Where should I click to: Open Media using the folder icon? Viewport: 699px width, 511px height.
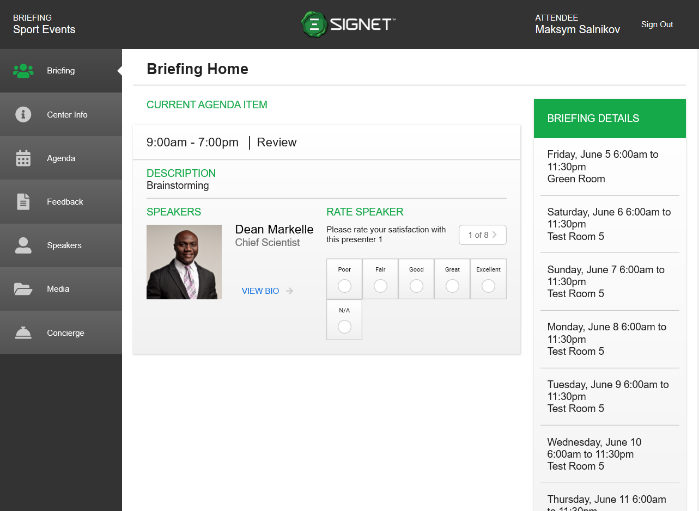coord(23,289)
